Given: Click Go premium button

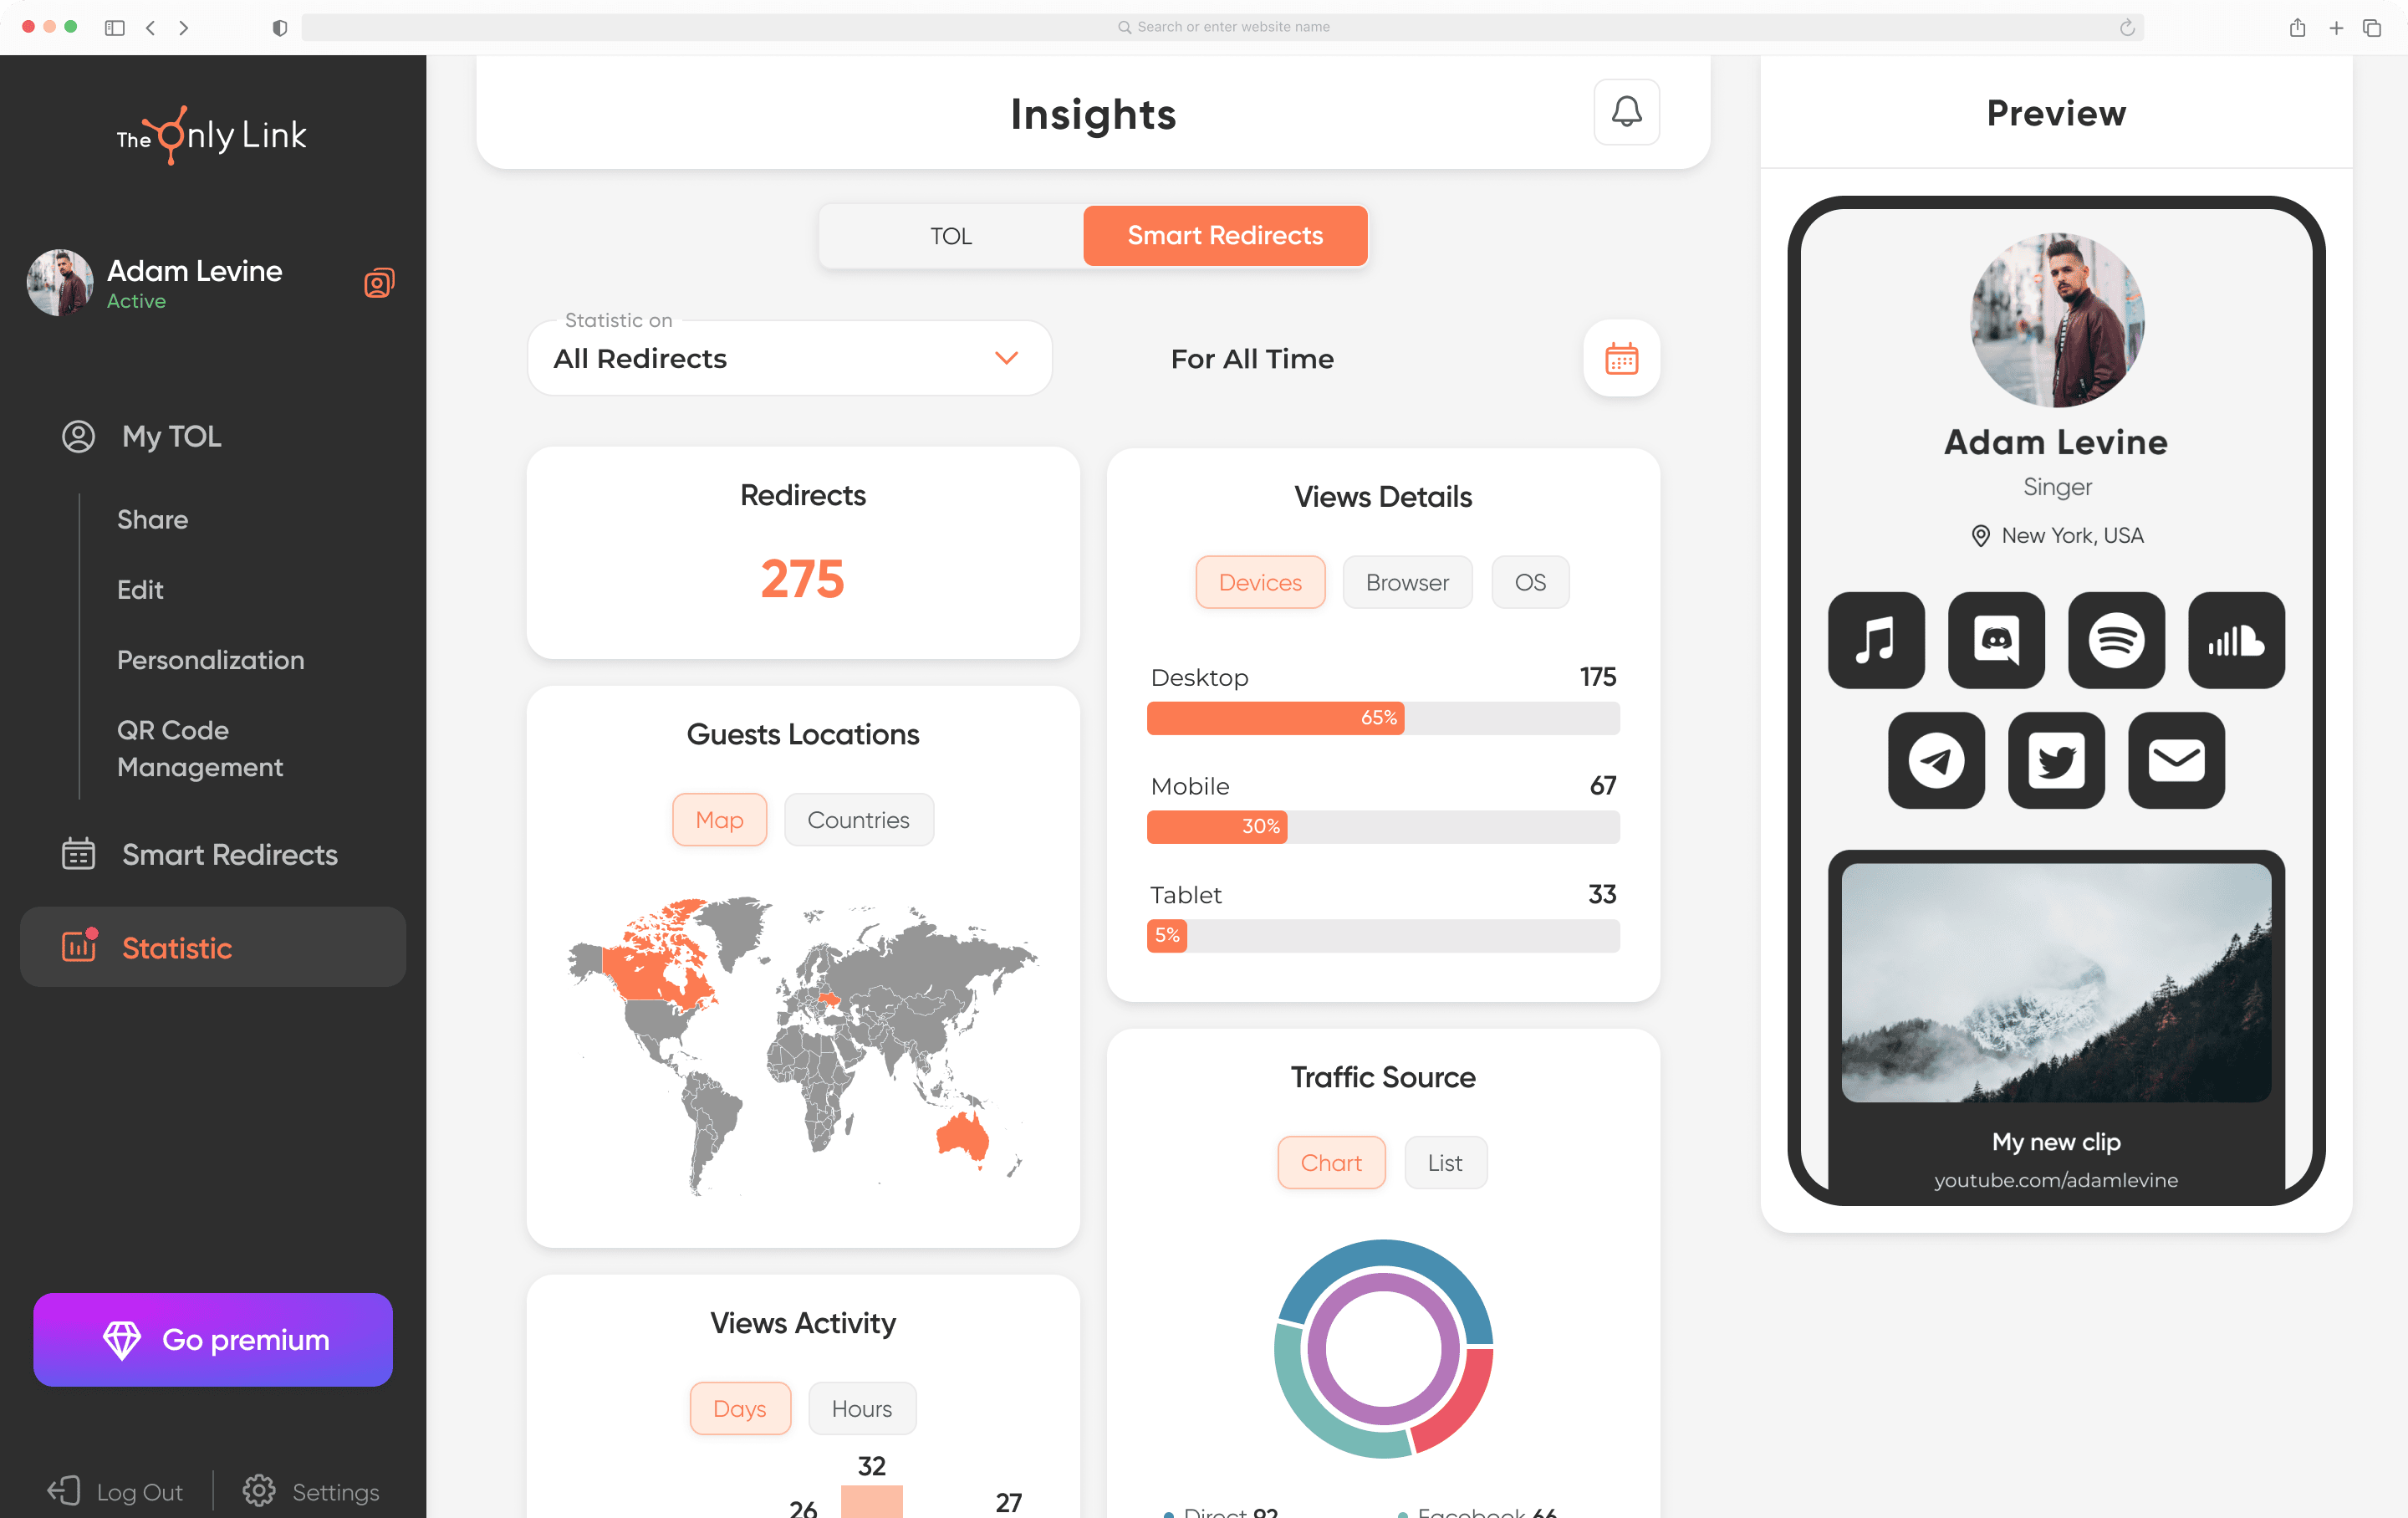Looking at the screenshot, I should pos(213,1340).
